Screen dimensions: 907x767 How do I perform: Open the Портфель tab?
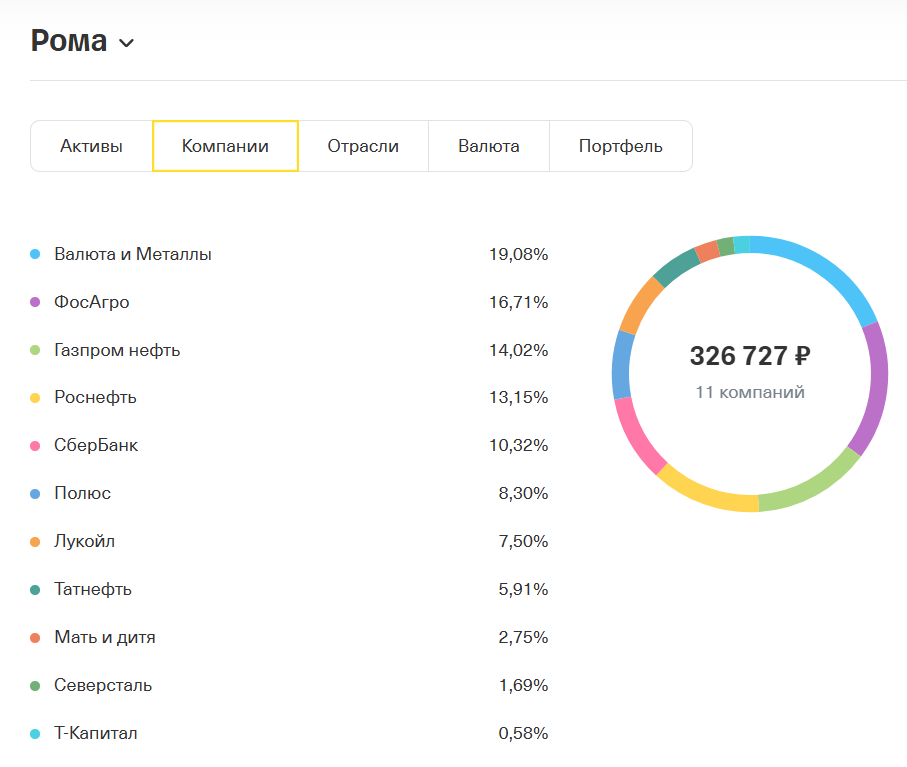(621, 146)
